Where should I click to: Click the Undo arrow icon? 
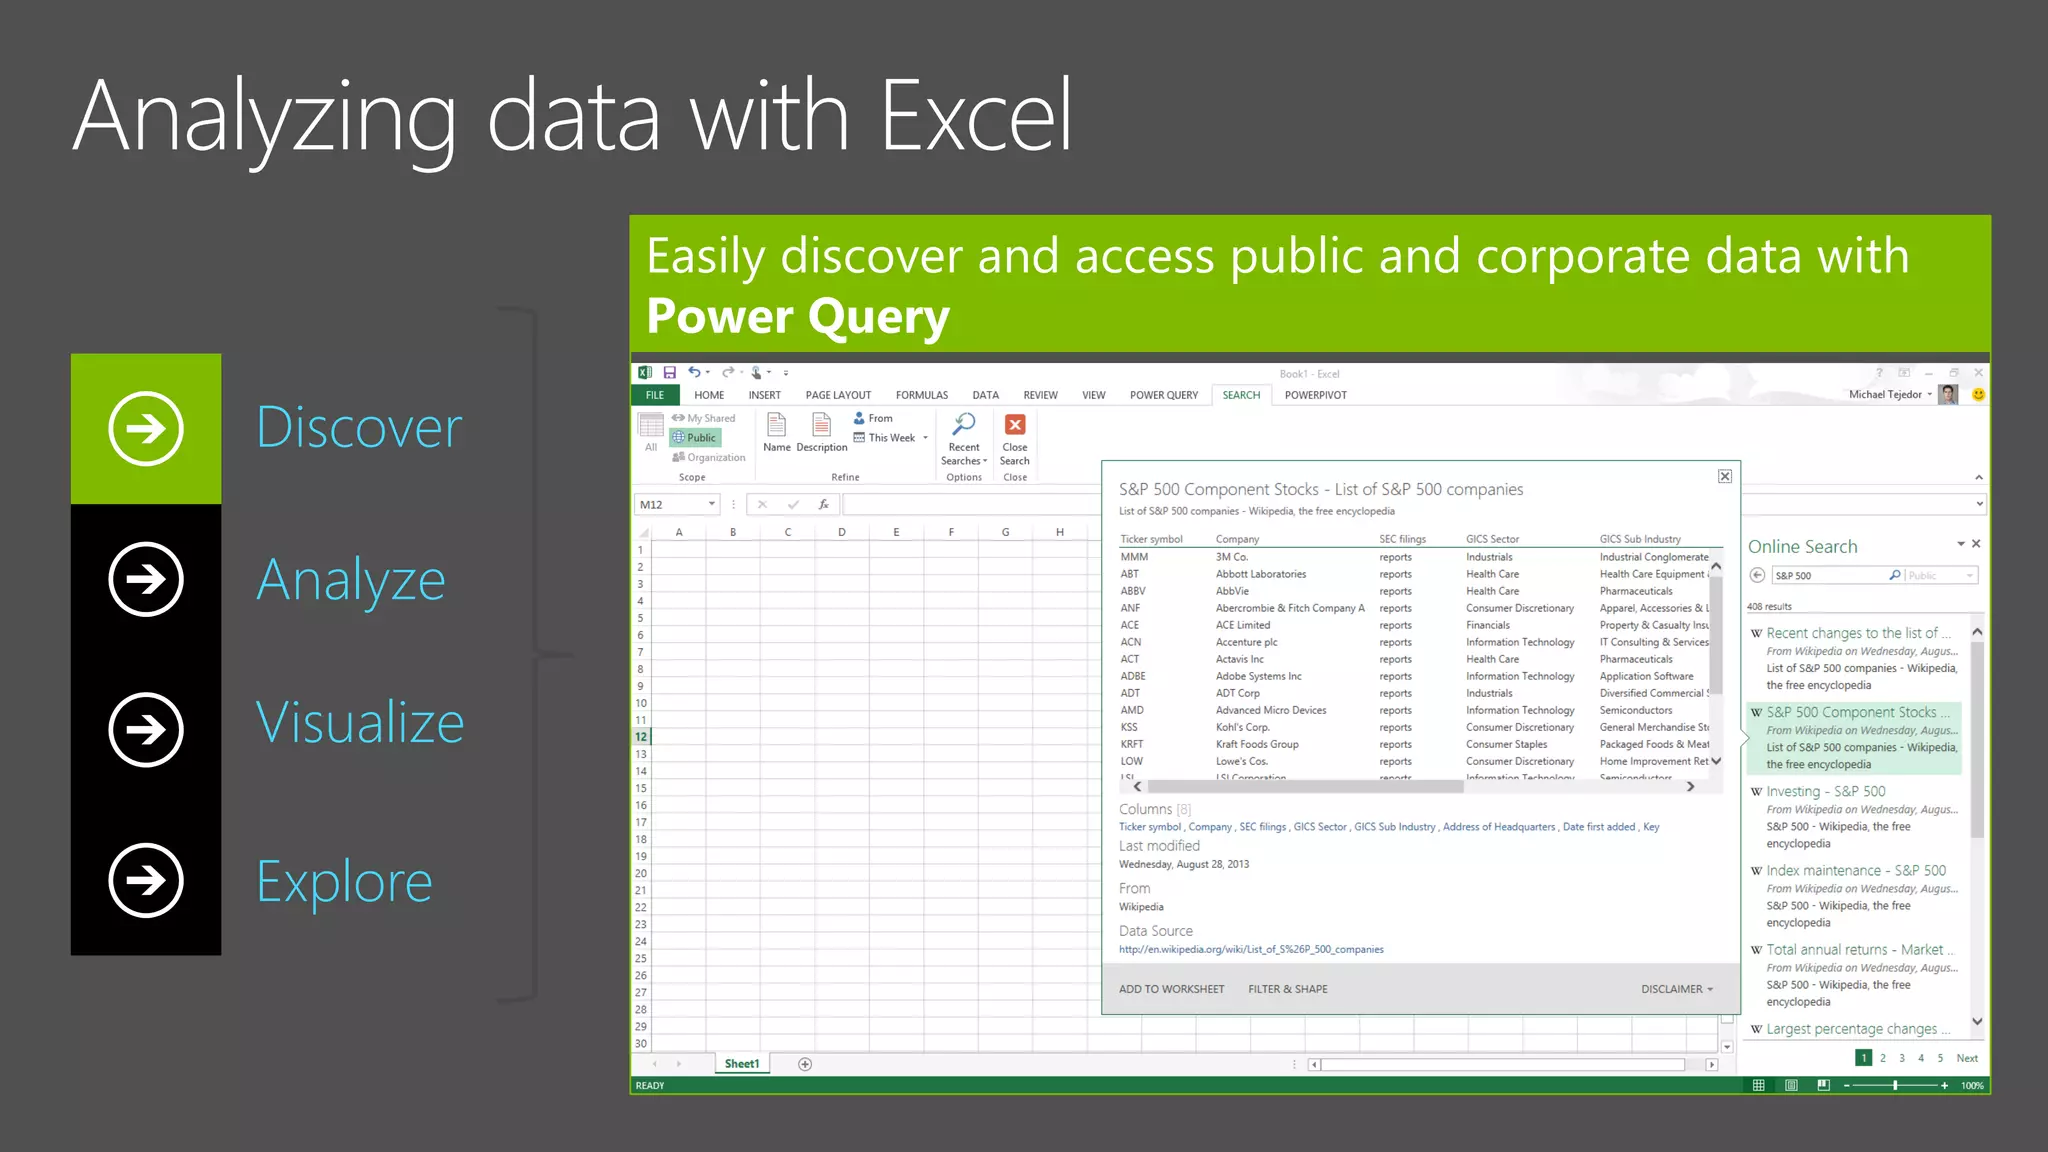pyautogui.click(x=694, y=373)
